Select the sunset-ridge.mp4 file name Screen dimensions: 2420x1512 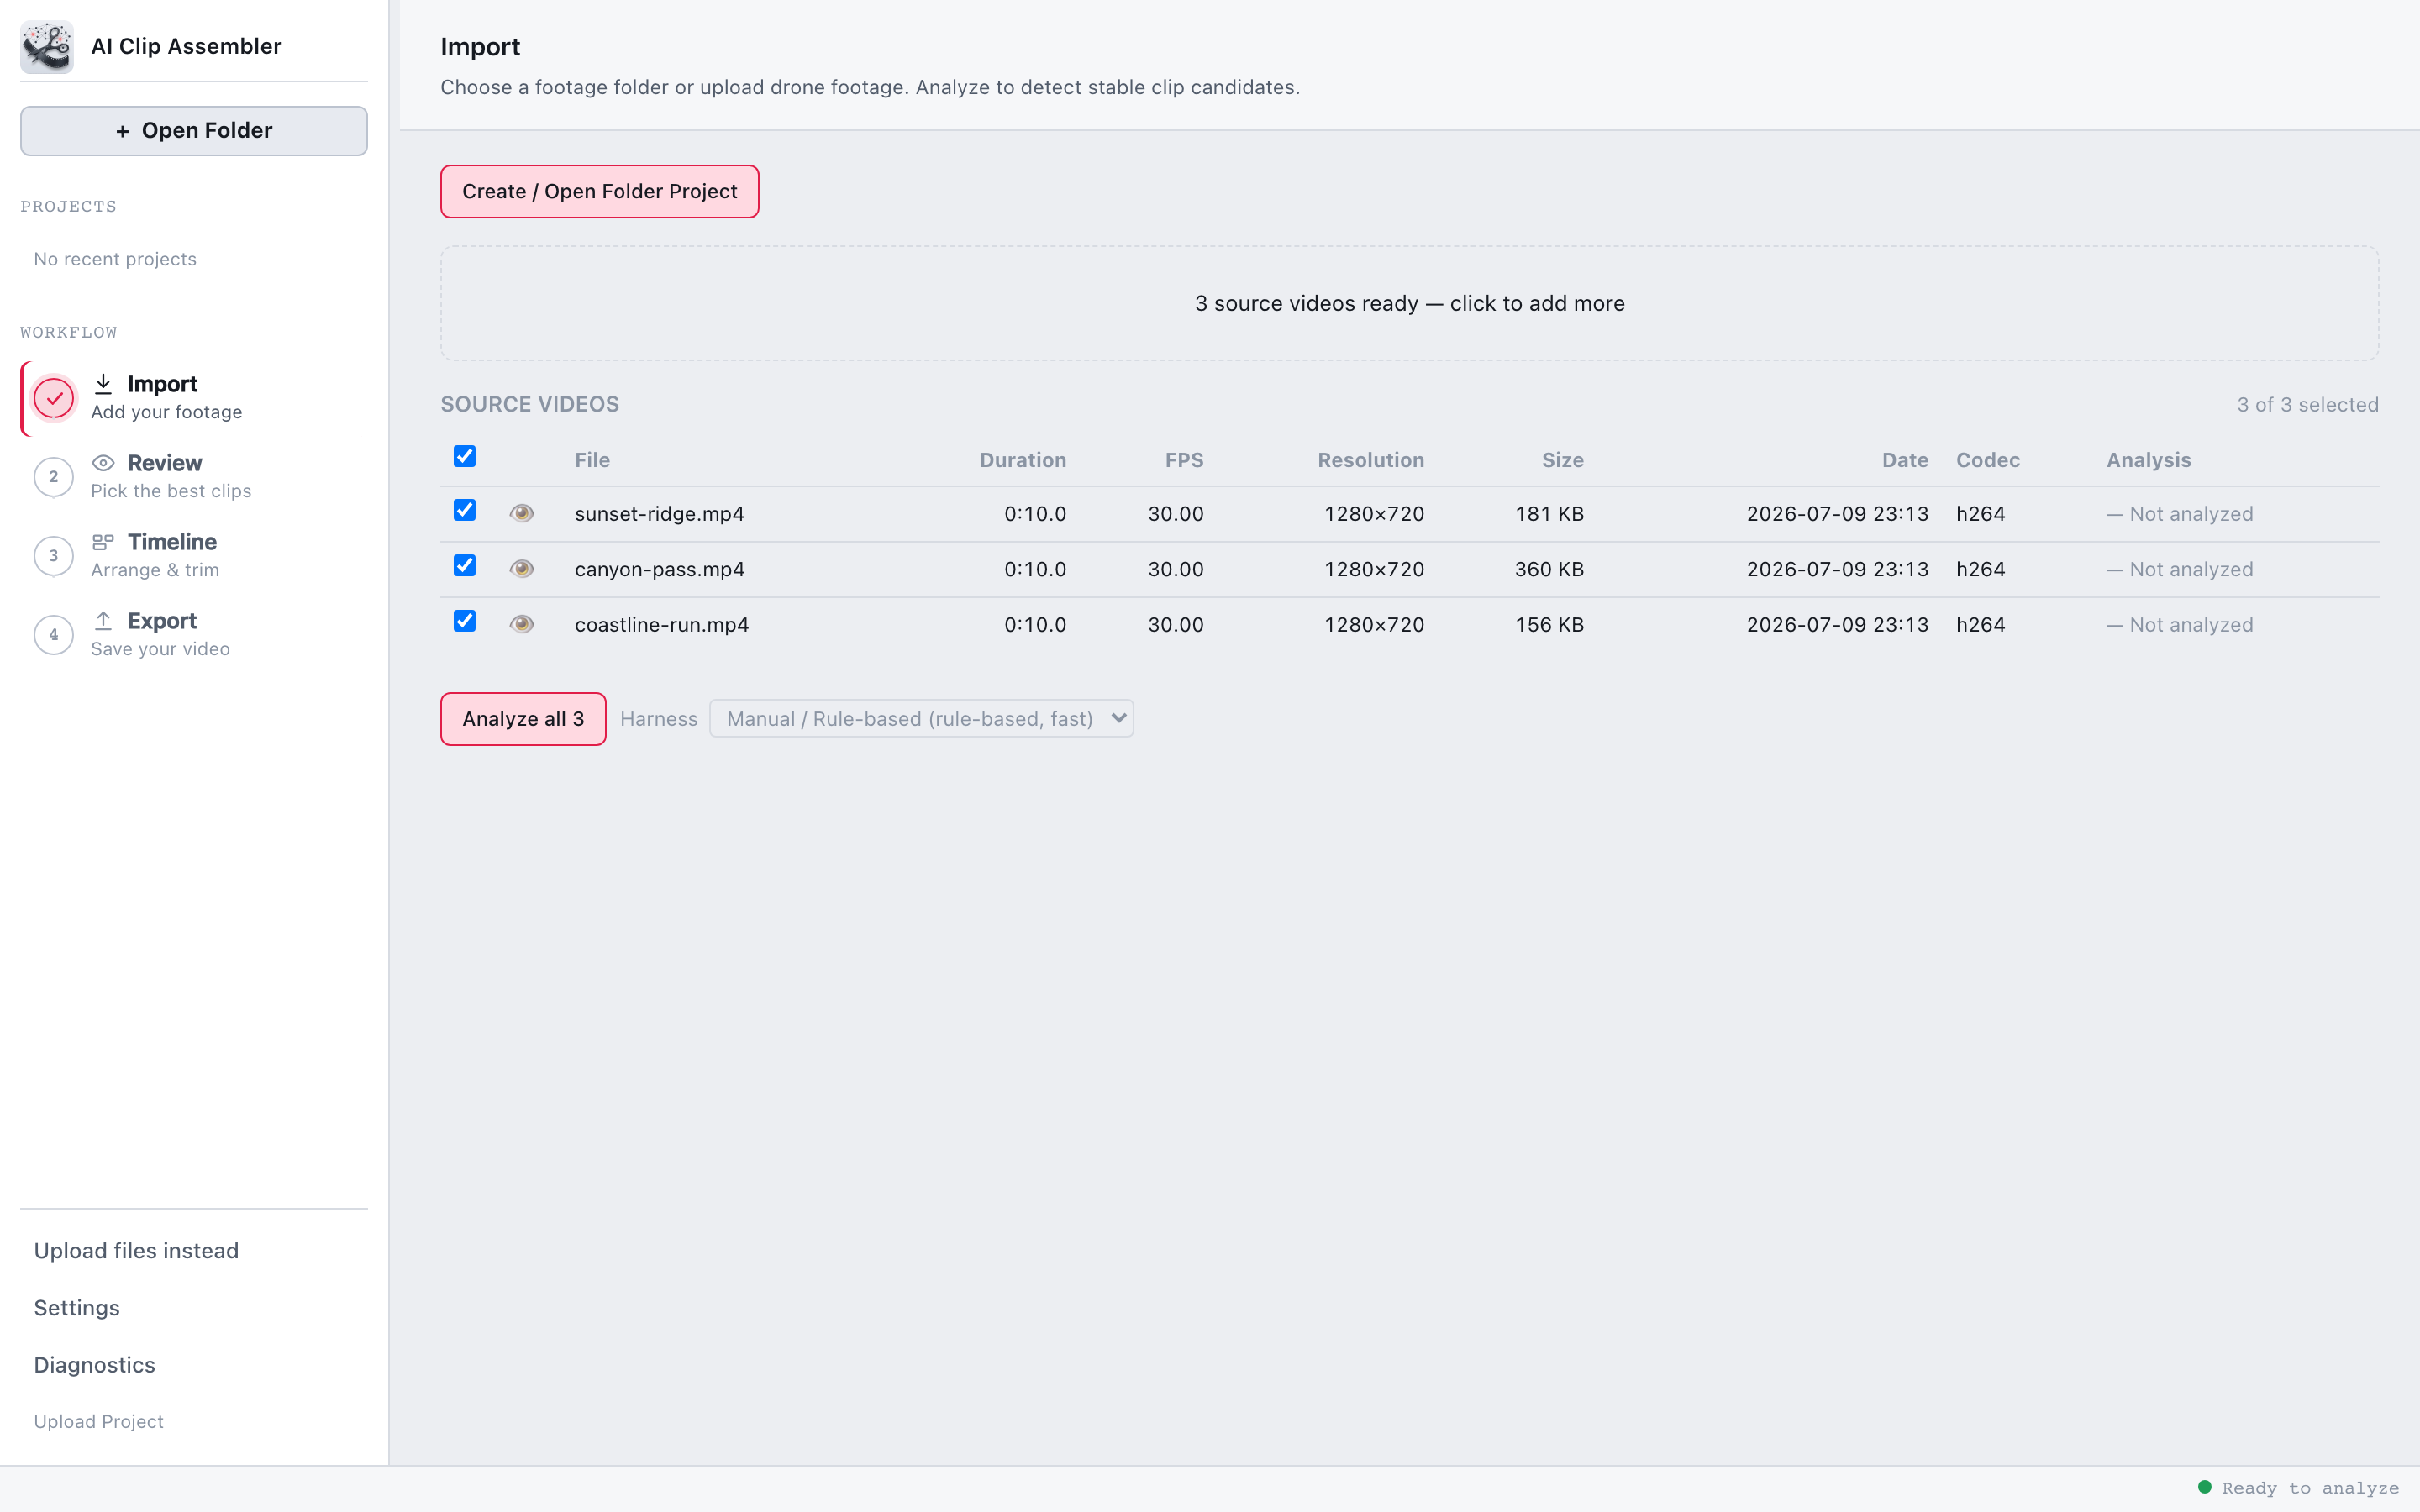tap(660, 514)
